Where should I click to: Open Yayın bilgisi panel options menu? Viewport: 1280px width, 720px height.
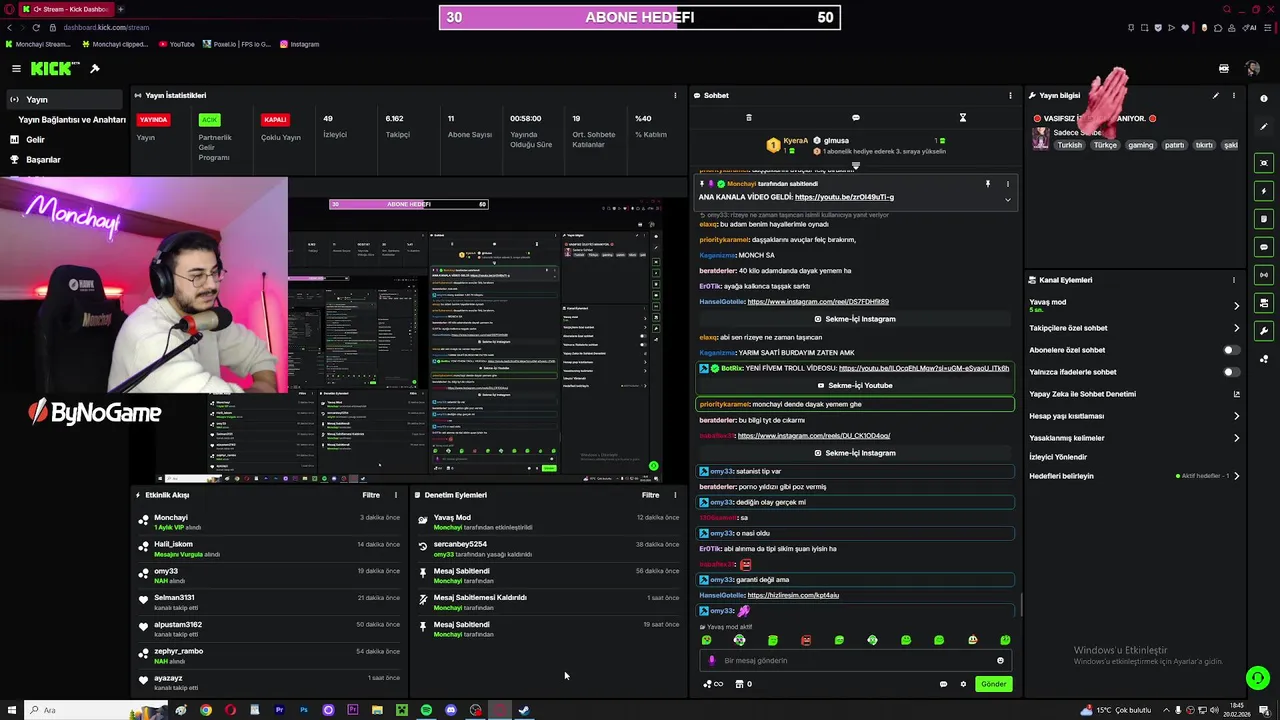point(1234,96)
